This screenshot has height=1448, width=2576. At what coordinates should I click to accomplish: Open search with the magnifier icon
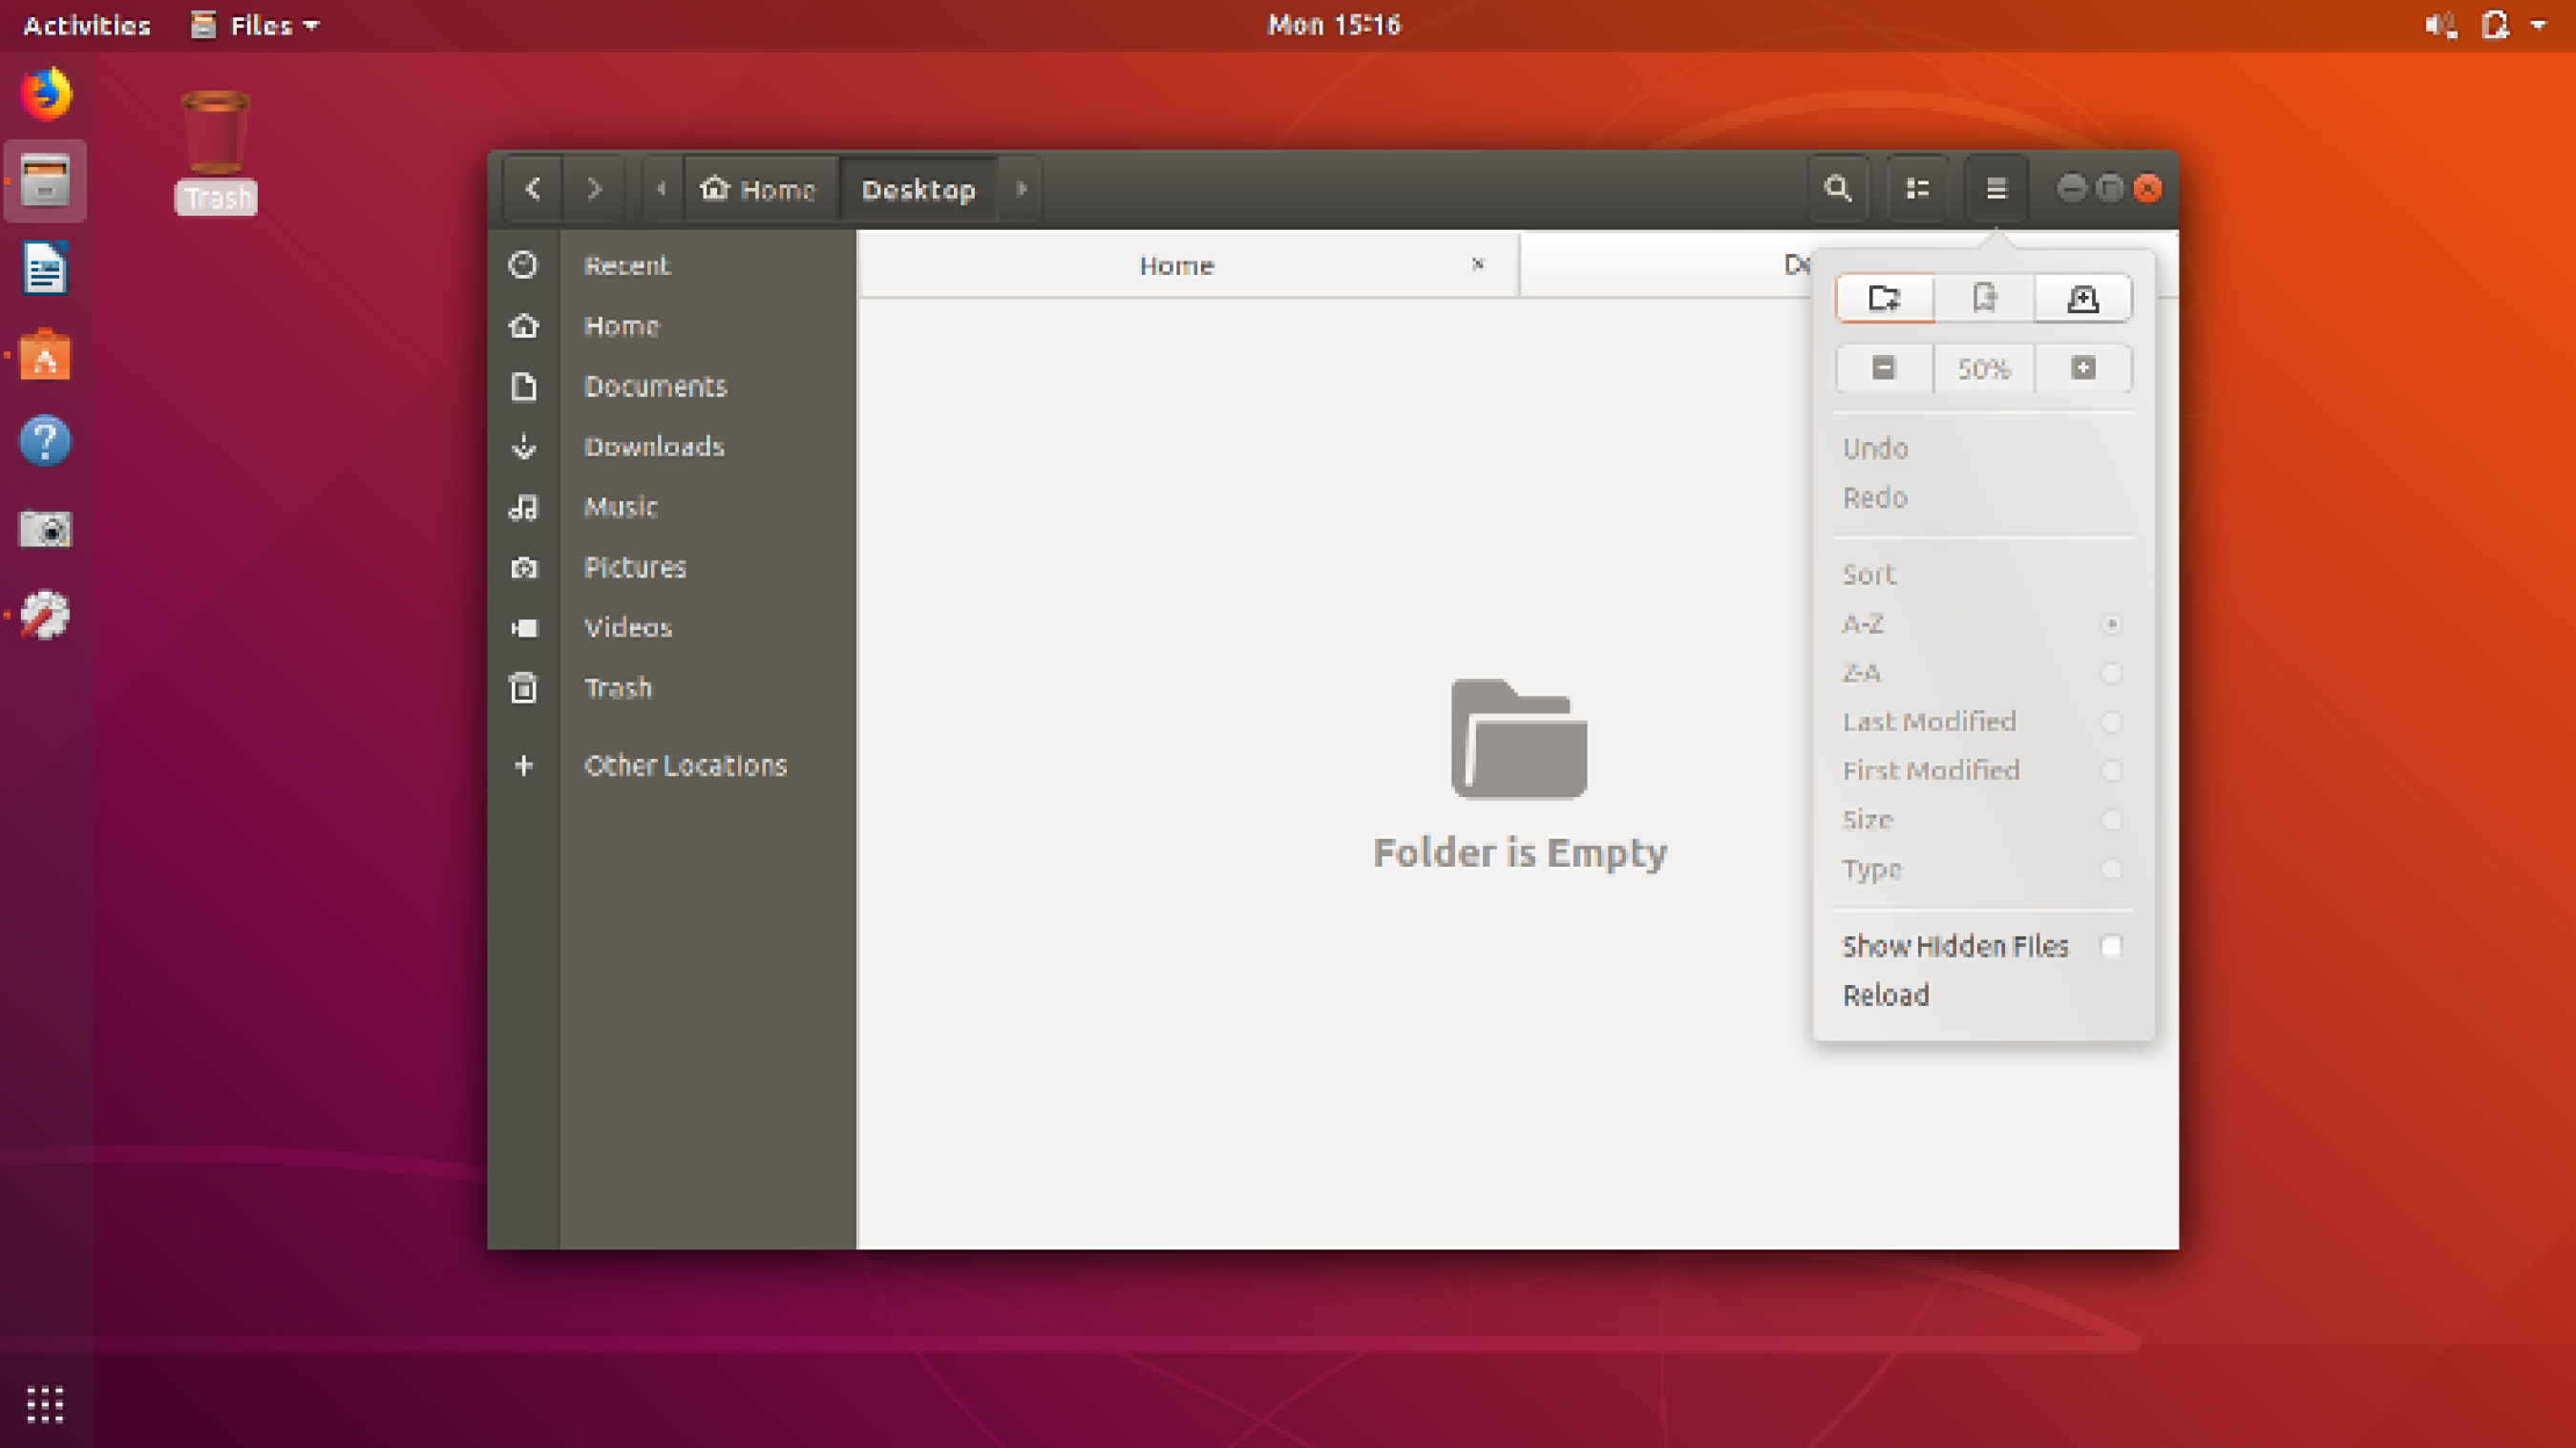coord(1838,189)
